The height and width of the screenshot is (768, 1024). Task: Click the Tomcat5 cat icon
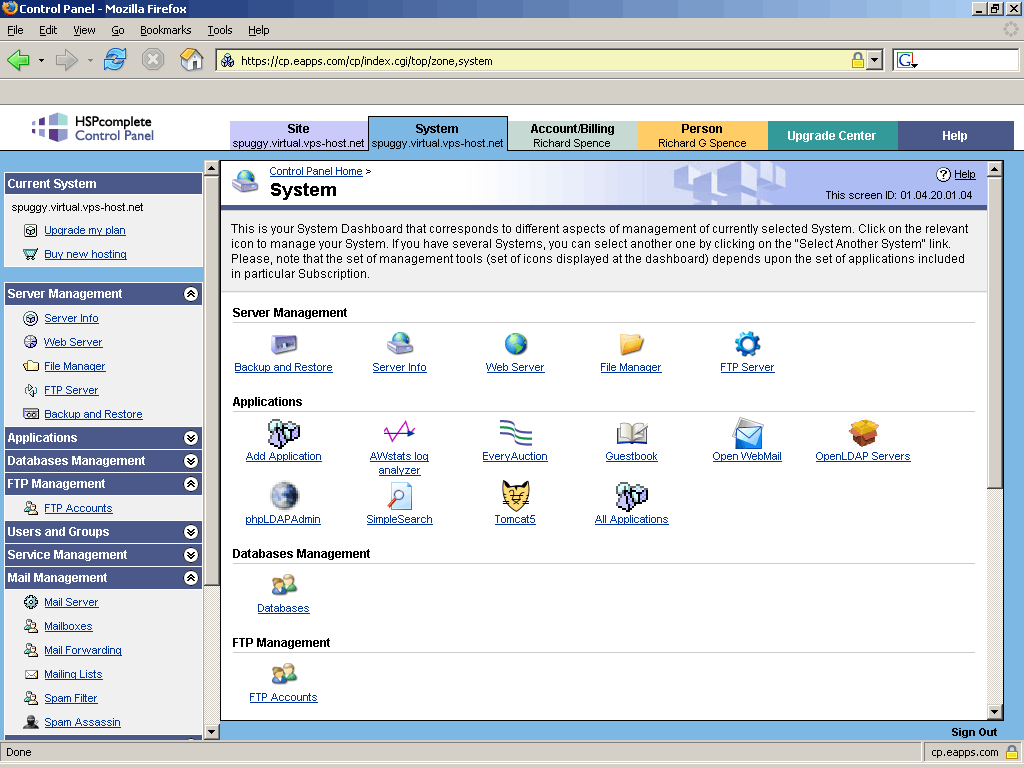click(515, 496)
